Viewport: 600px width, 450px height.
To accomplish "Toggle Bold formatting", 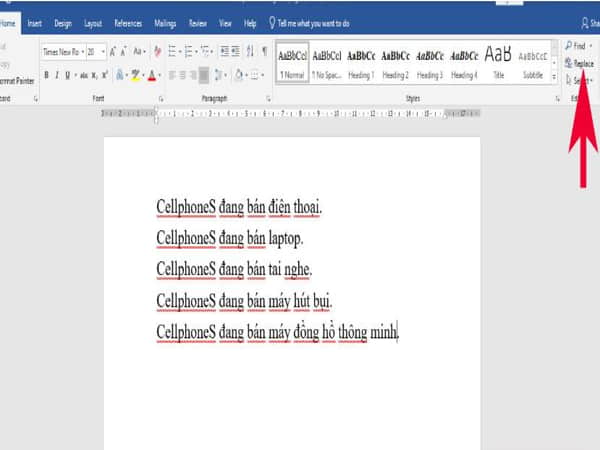I will [46, 75].
